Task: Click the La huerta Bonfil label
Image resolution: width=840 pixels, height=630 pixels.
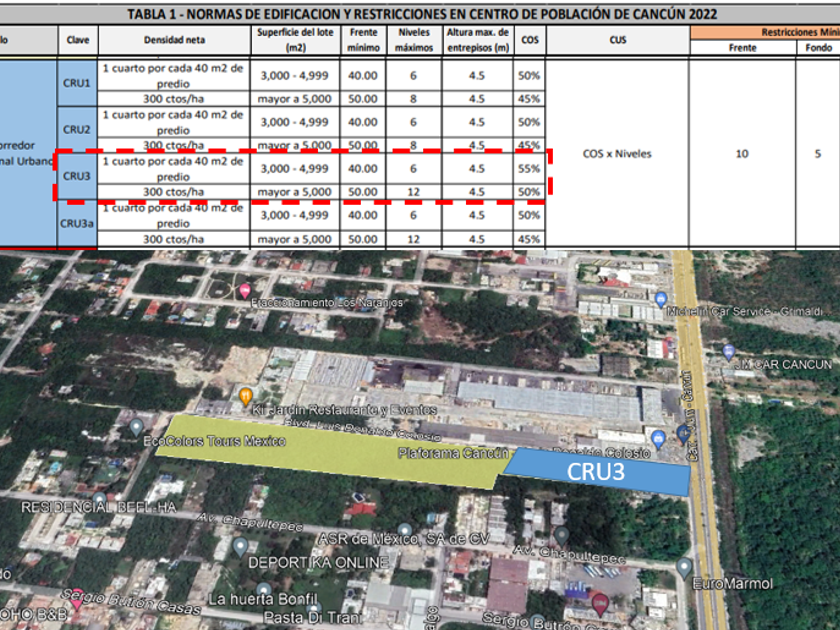Action: point(262,599)
